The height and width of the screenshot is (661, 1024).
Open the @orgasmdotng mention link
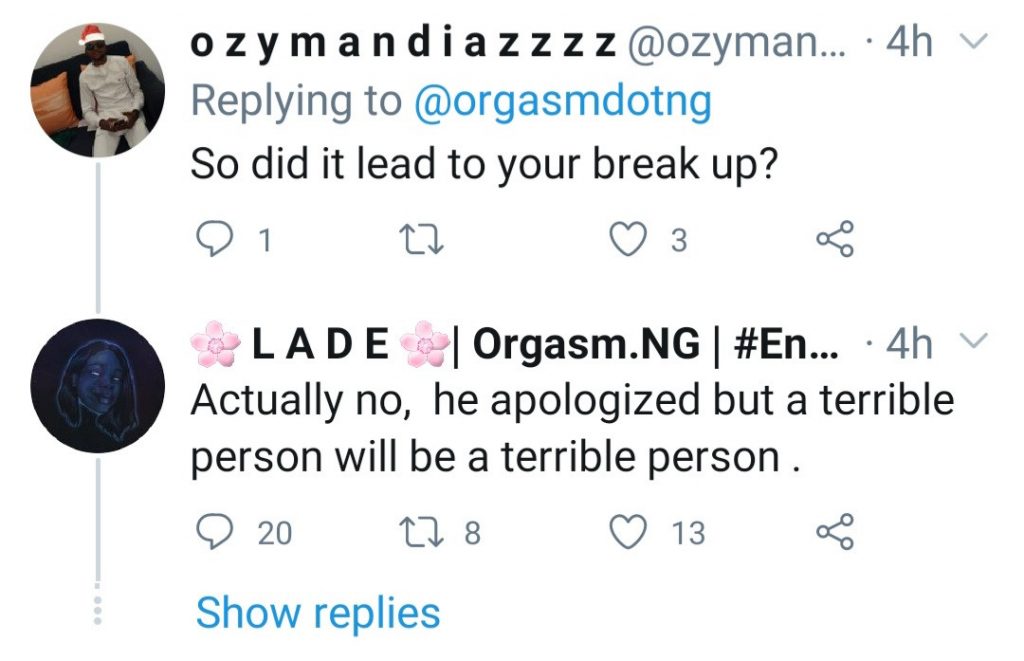[x=561, y=103]
